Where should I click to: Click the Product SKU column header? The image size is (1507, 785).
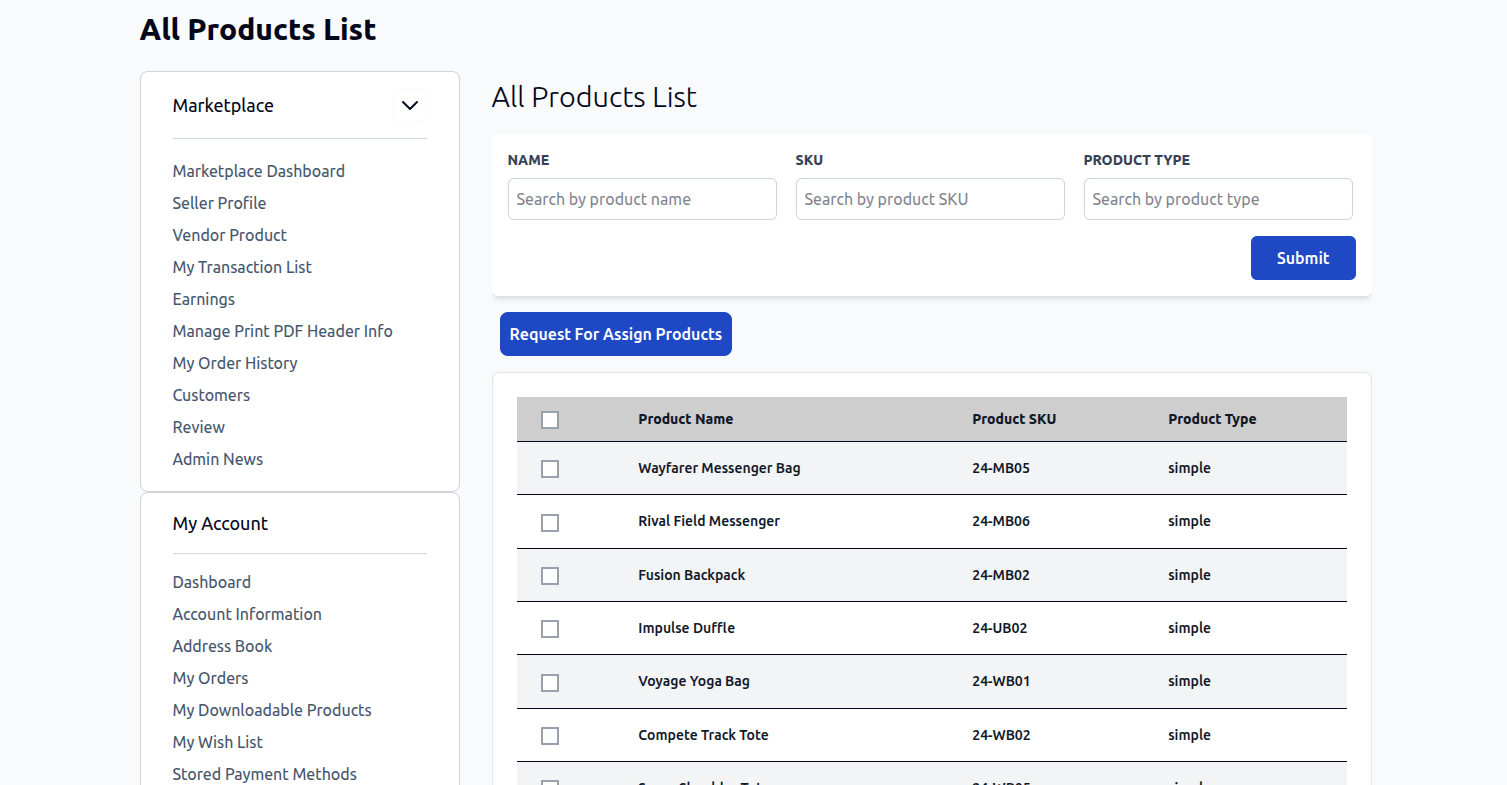point(1014,419)
